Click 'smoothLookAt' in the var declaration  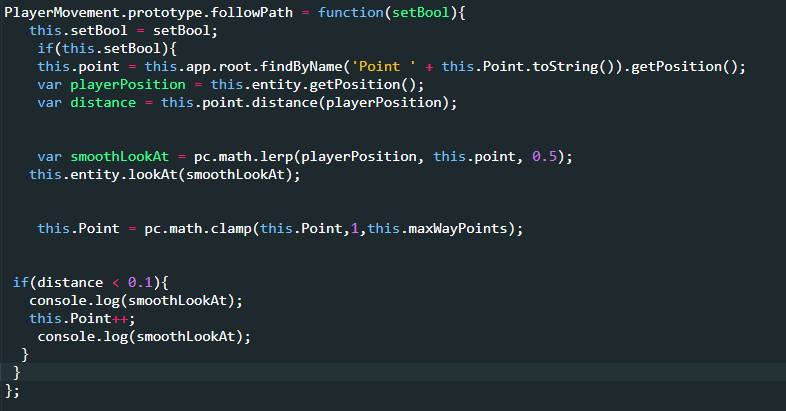pyautogui.click(x=119, y=157)
